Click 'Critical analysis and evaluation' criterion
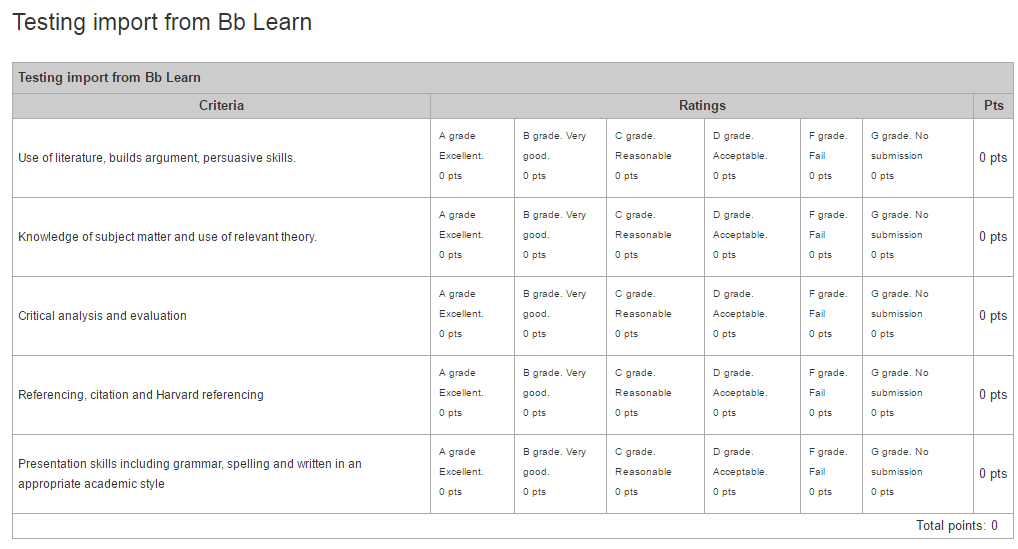Screen dimensions: 1018x549 point(102,316)
